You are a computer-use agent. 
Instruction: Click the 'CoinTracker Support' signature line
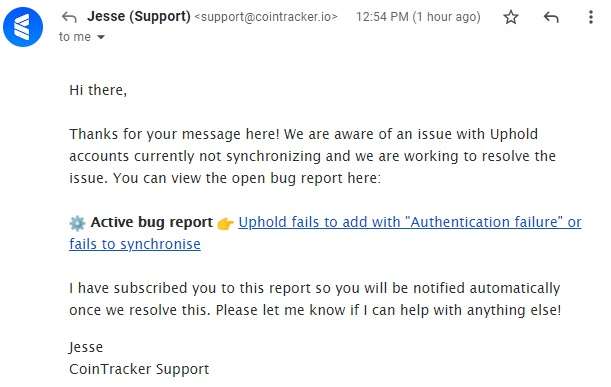139,369
